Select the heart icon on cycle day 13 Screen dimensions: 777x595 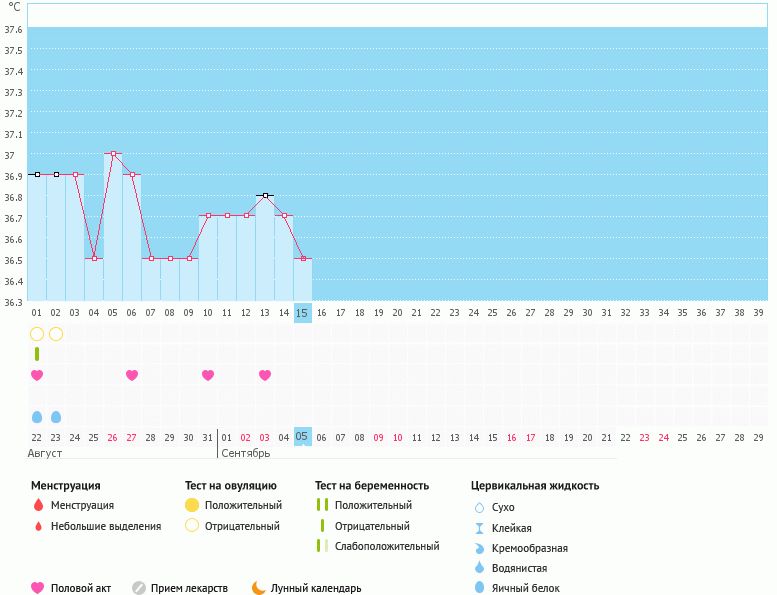[265, 375]
